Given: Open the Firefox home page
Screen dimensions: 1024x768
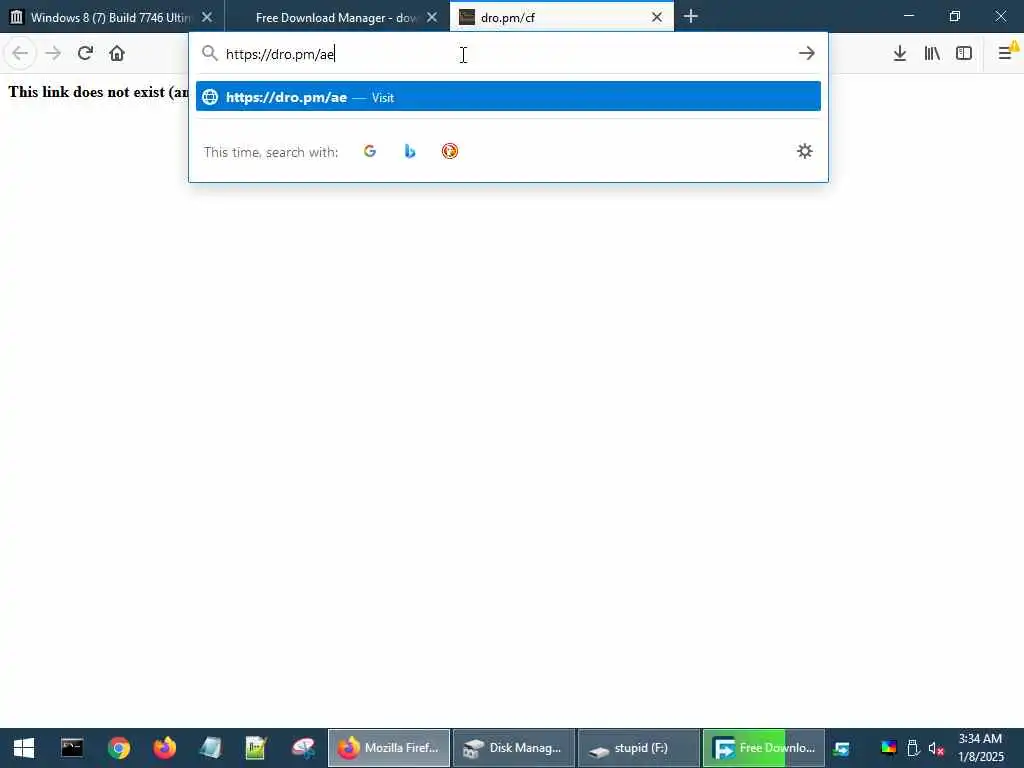Looking at the screenshot, I should click(x=117, y=53).
